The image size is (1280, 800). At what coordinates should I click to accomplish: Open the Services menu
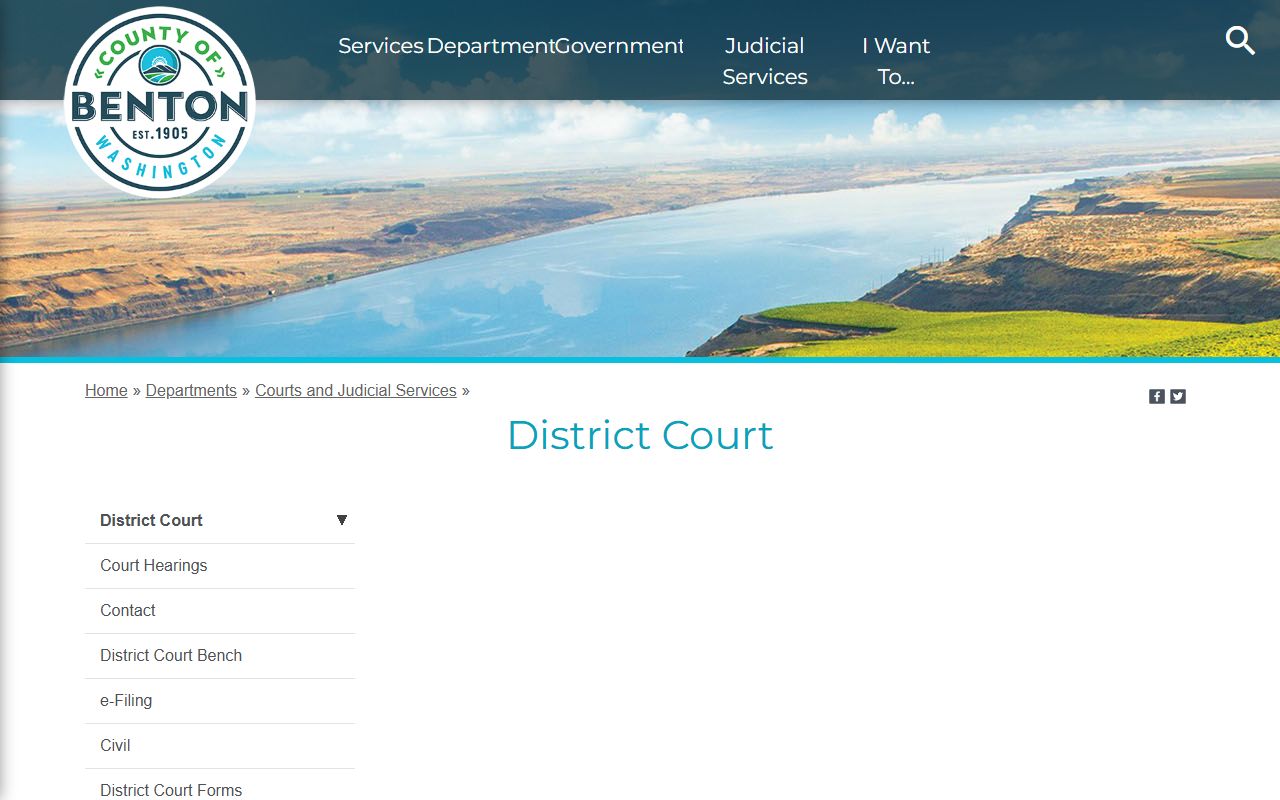pos(381,46)
